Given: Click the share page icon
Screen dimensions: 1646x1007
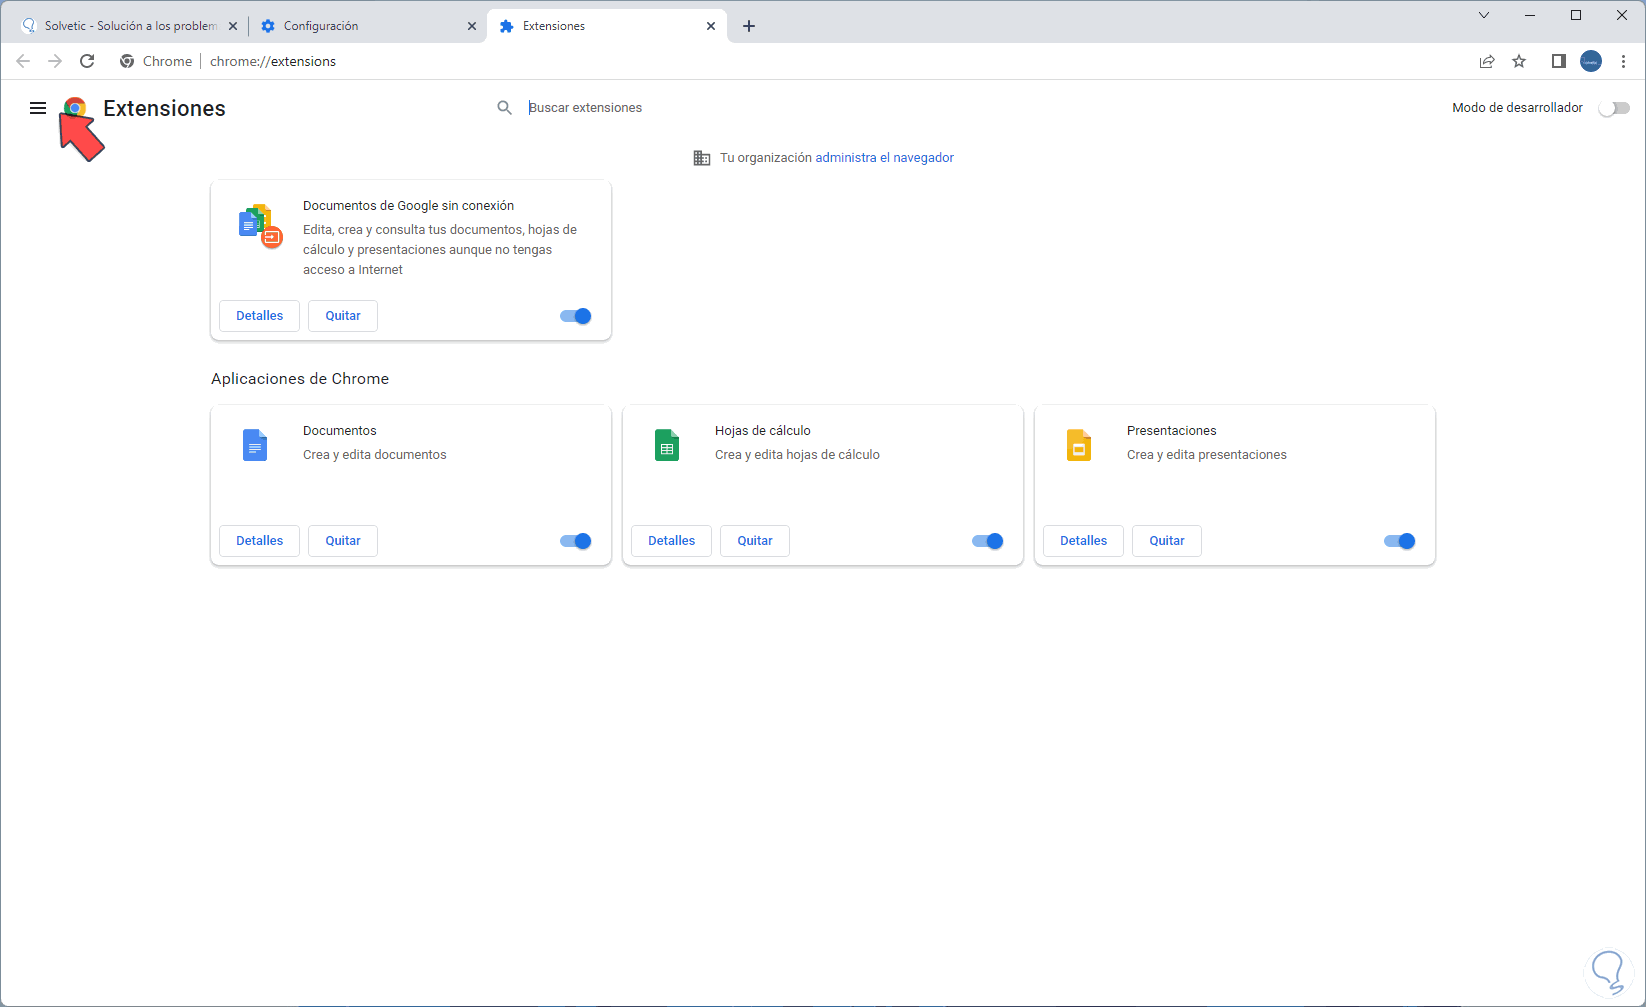Looking at the screenshot, I should (1487, 61).
